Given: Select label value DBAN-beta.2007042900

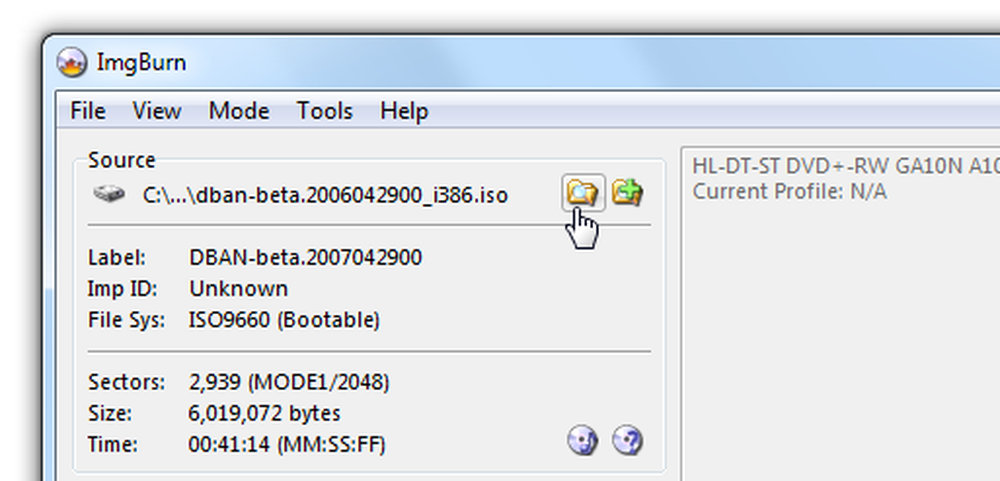Looking at the screenshot, I should (305, 258).
